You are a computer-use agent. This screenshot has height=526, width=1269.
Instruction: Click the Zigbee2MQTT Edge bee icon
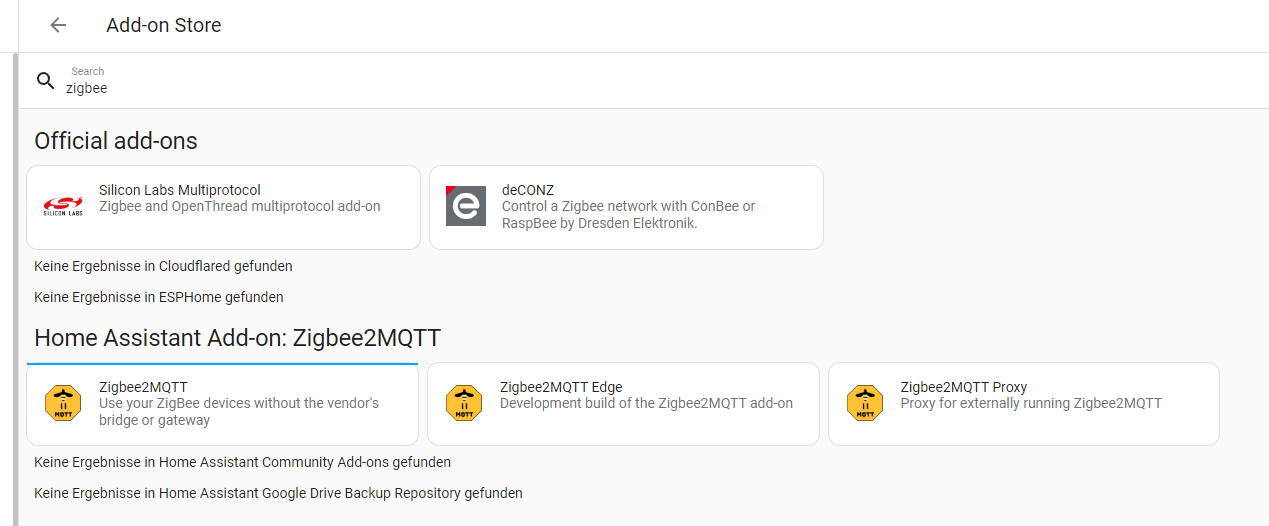(464, 403)
